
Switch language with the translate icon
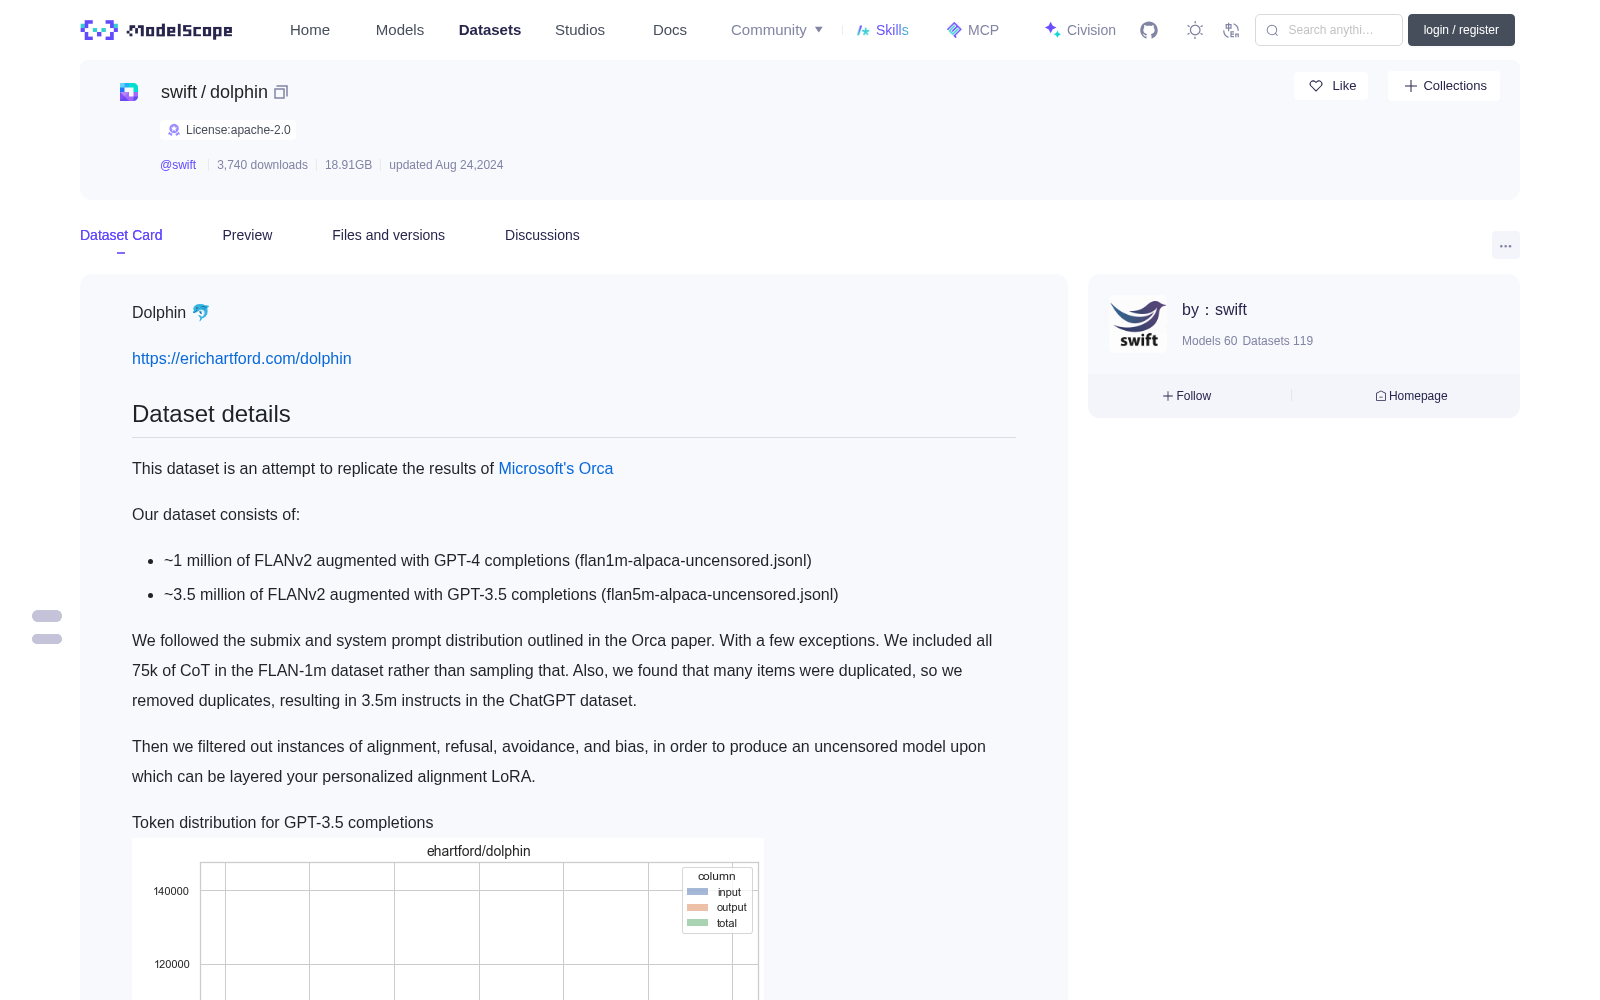tap(1231, 30)
